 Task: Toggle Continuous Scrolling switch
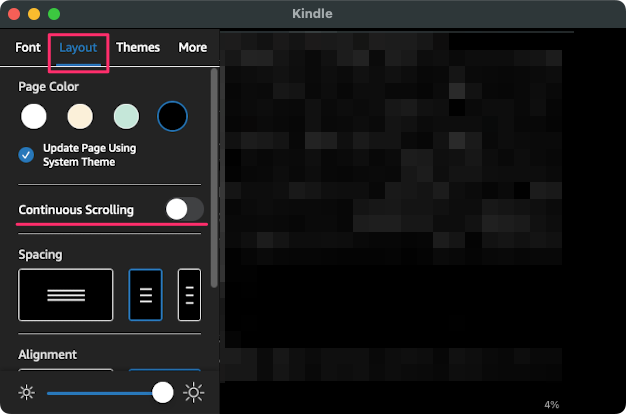(184, 209)
